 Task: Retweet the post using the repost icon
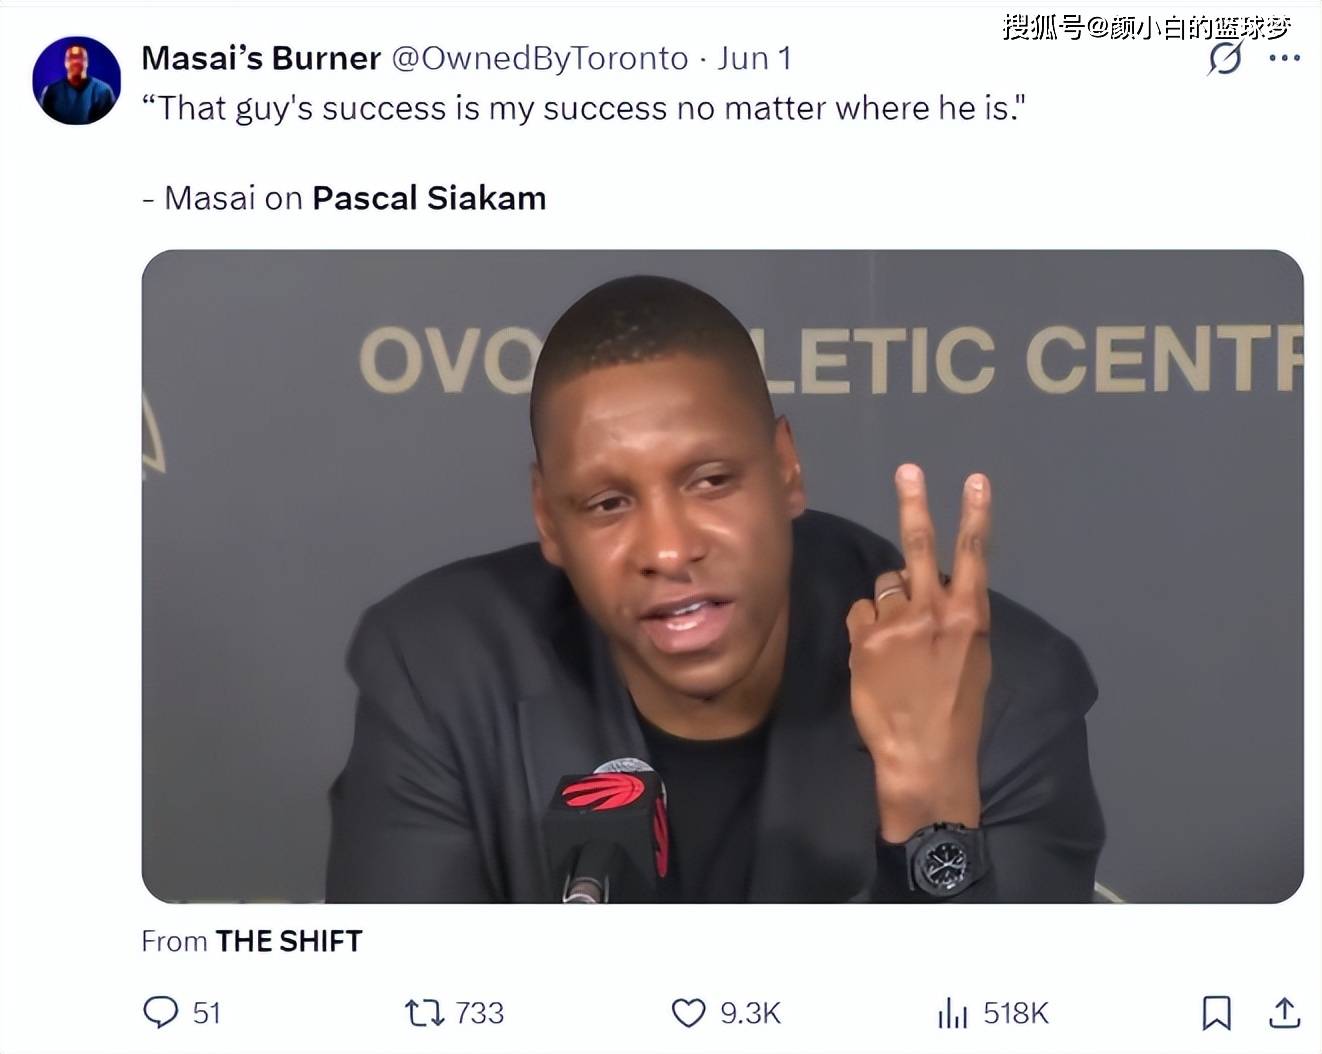tap(424, 1013)
